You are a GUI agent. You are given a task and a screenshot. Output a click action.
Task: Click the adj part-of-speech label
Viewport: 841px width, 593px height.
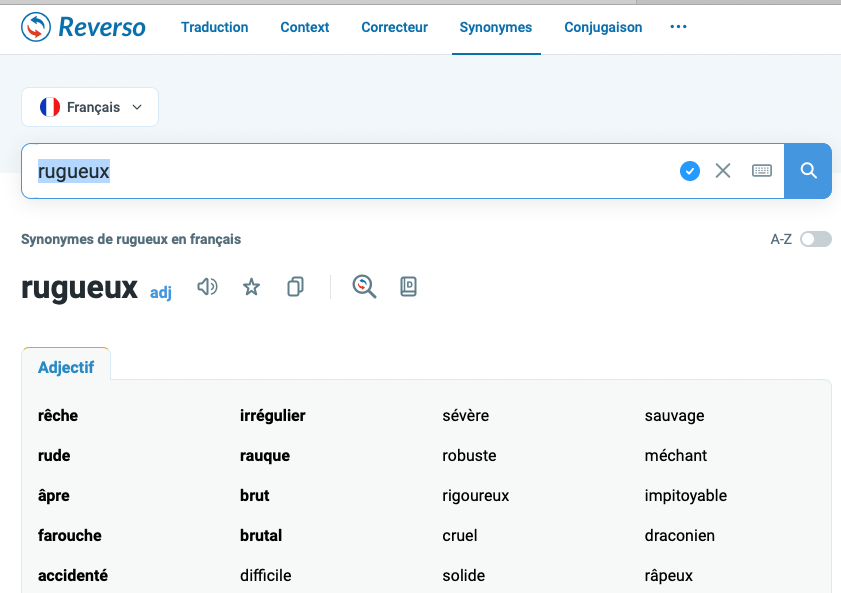coord(161,293)
